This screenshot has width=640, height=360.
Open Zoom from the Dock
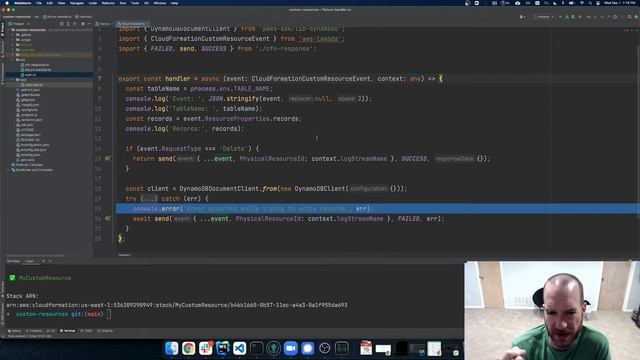(291, 348)
